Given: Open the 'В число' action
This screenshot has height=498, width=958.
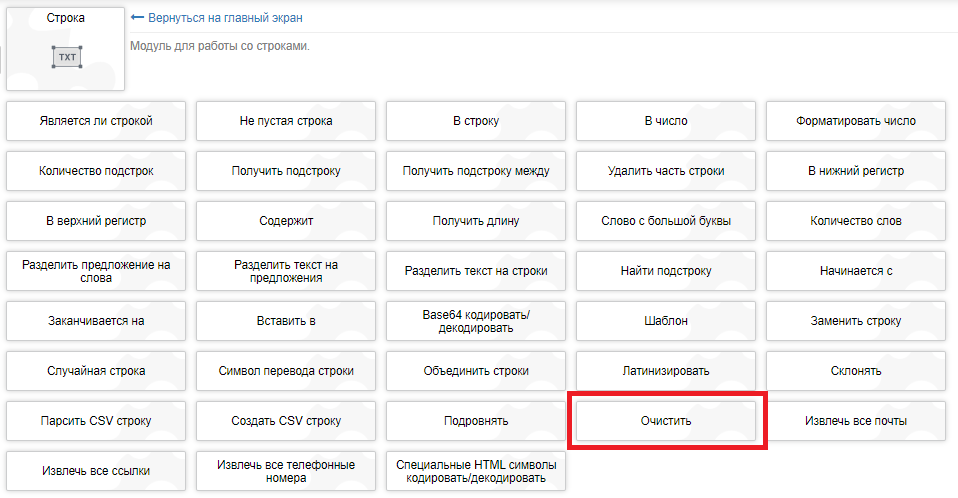Looking at the screenshot, I should pos(666,121).
